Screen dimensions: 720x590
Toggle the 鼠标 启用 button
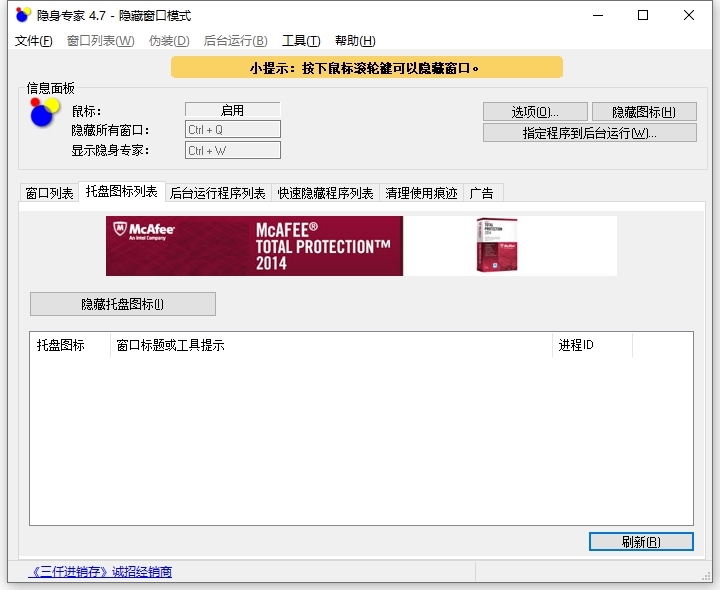click(x=232, y=110)
